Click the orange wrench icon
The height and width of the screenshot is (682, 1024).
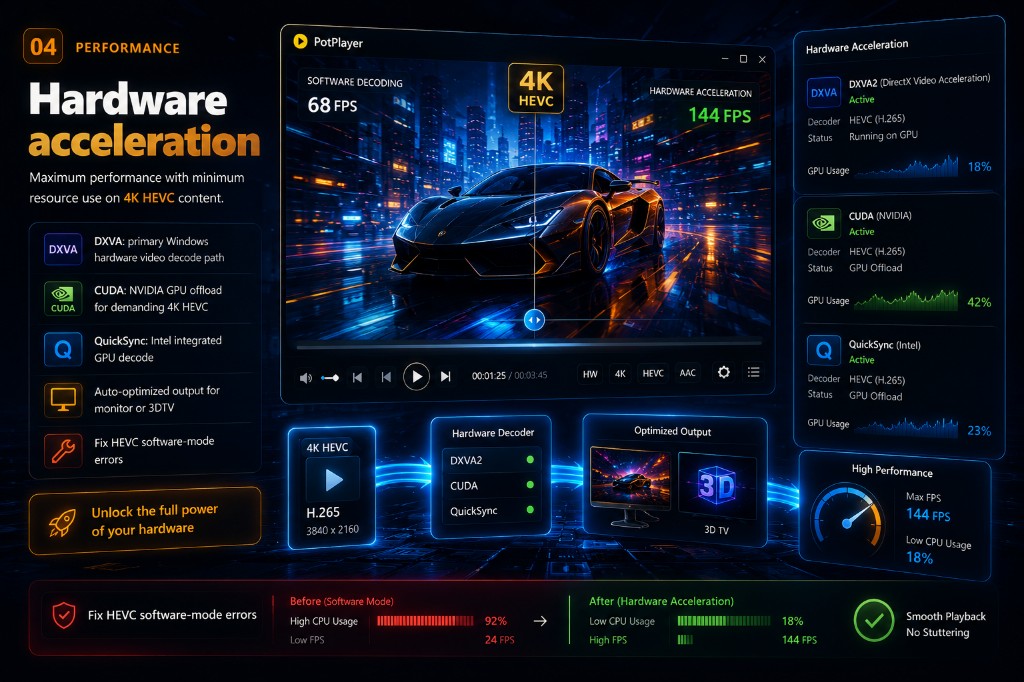pos(63,450)
